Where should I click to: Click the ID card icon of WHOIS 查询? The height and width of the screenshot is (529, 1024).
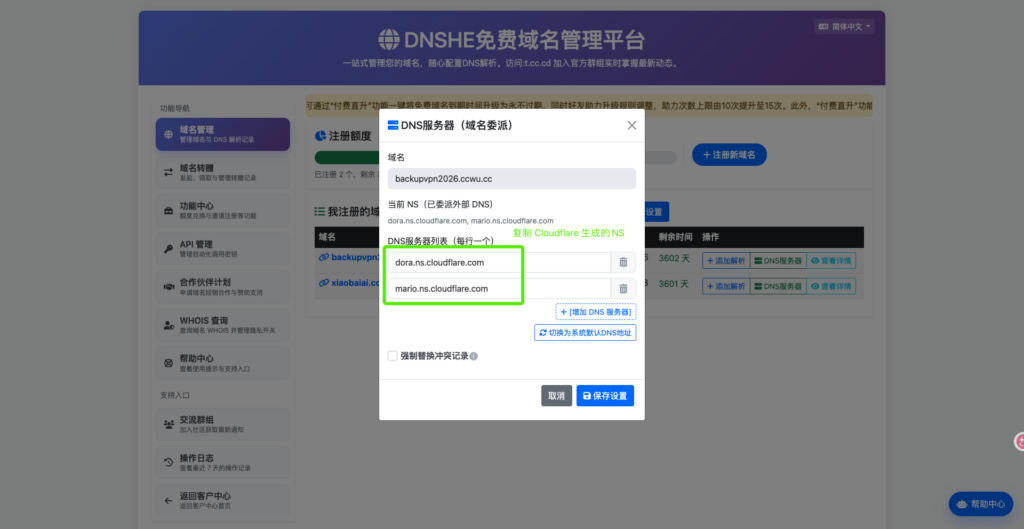[168, 325]
